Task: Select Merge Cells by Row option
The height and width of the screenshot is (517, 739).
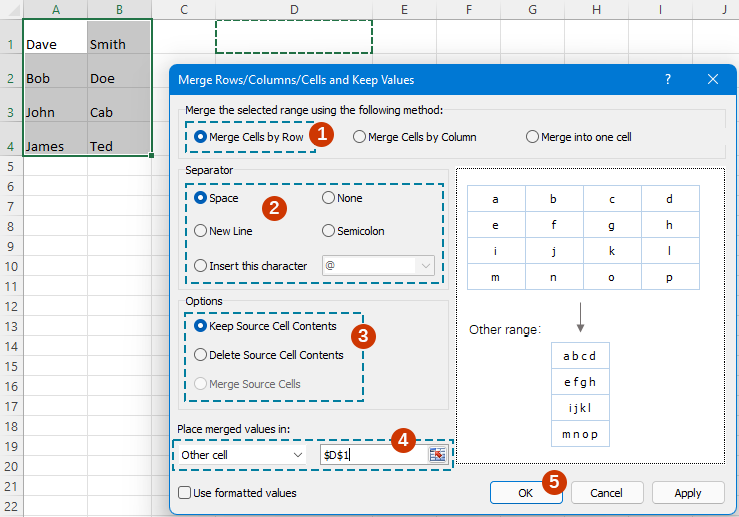Action: 249,137
